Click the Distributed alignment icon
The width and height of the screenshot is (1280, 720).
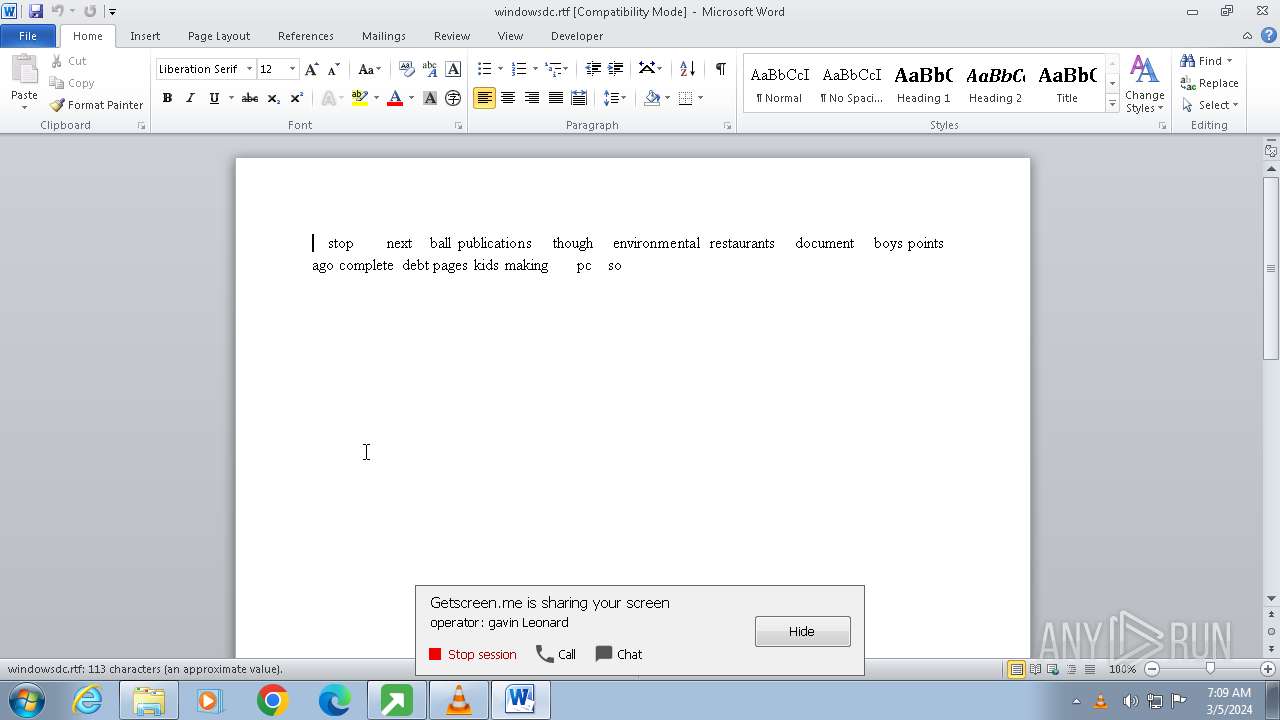(x=578, y=98)
